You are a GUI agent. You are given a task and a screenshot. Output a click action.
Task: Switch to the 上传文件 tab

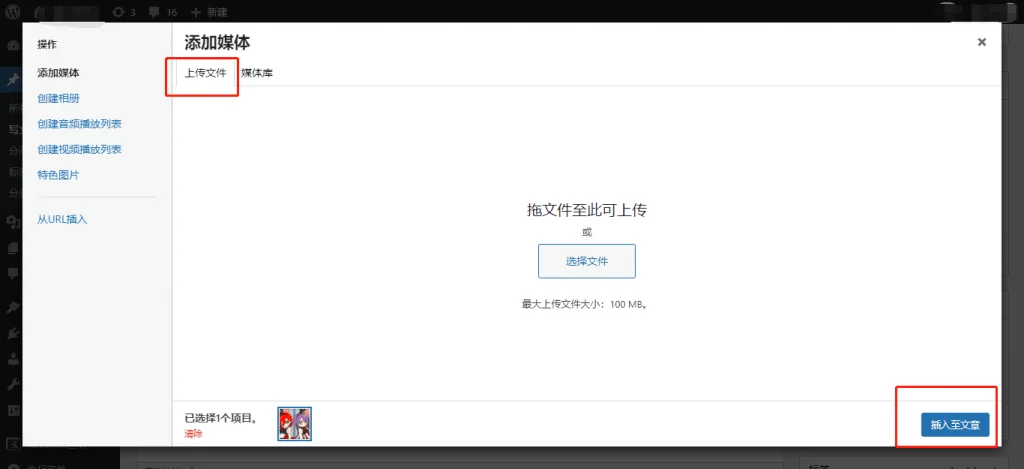tap(206, 73)
